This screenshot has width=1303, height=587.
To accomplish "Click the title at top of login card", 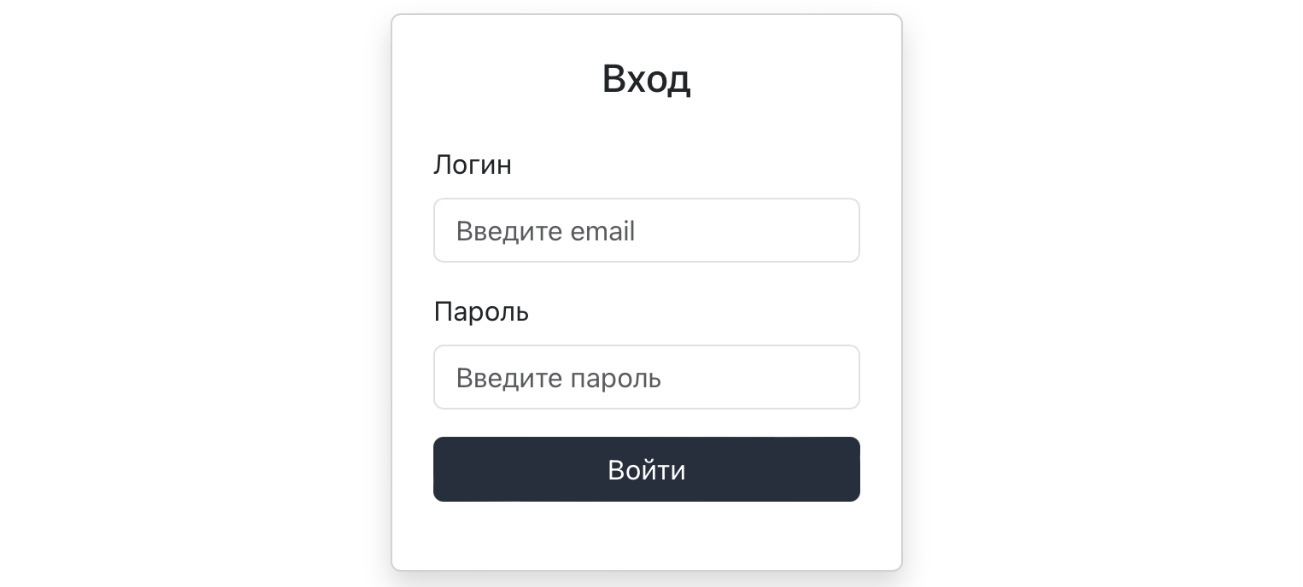I will 646,79.
